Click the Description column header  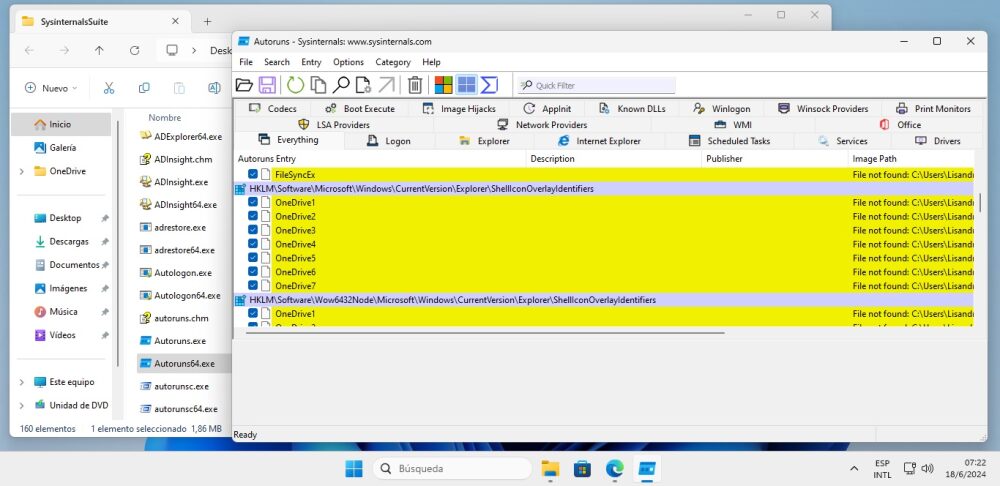[614, 159]
